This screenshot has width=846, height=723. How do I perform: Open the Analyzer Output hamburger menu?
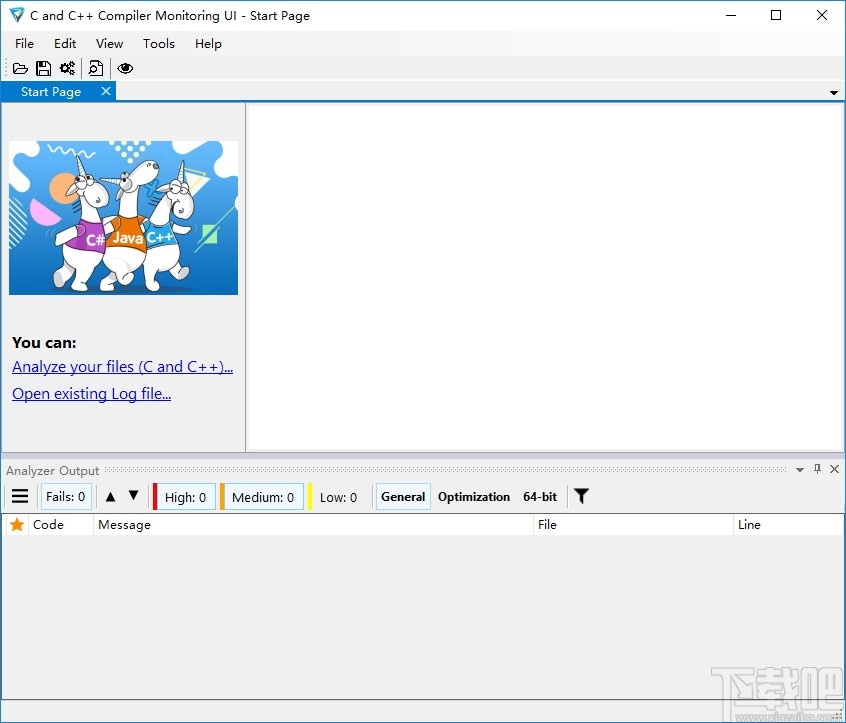[x=20, y=496]
